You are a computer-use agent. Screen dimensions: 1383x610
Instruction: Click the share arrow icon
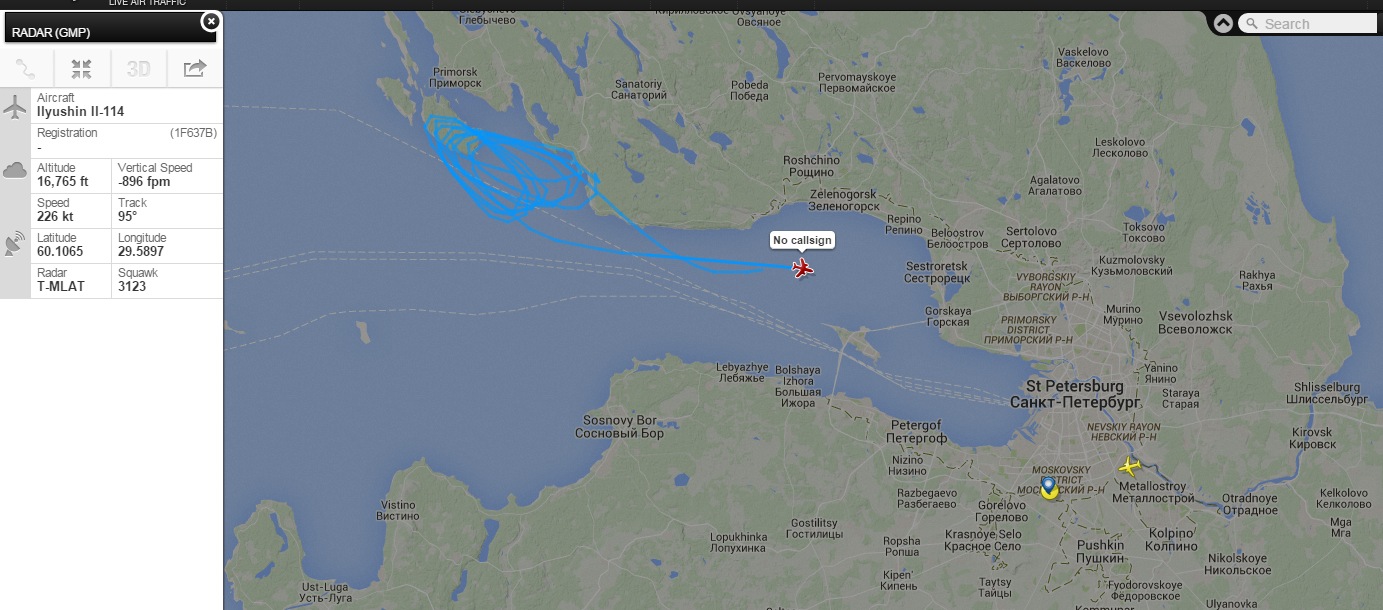pyautogui.click(x=194, y=68)
